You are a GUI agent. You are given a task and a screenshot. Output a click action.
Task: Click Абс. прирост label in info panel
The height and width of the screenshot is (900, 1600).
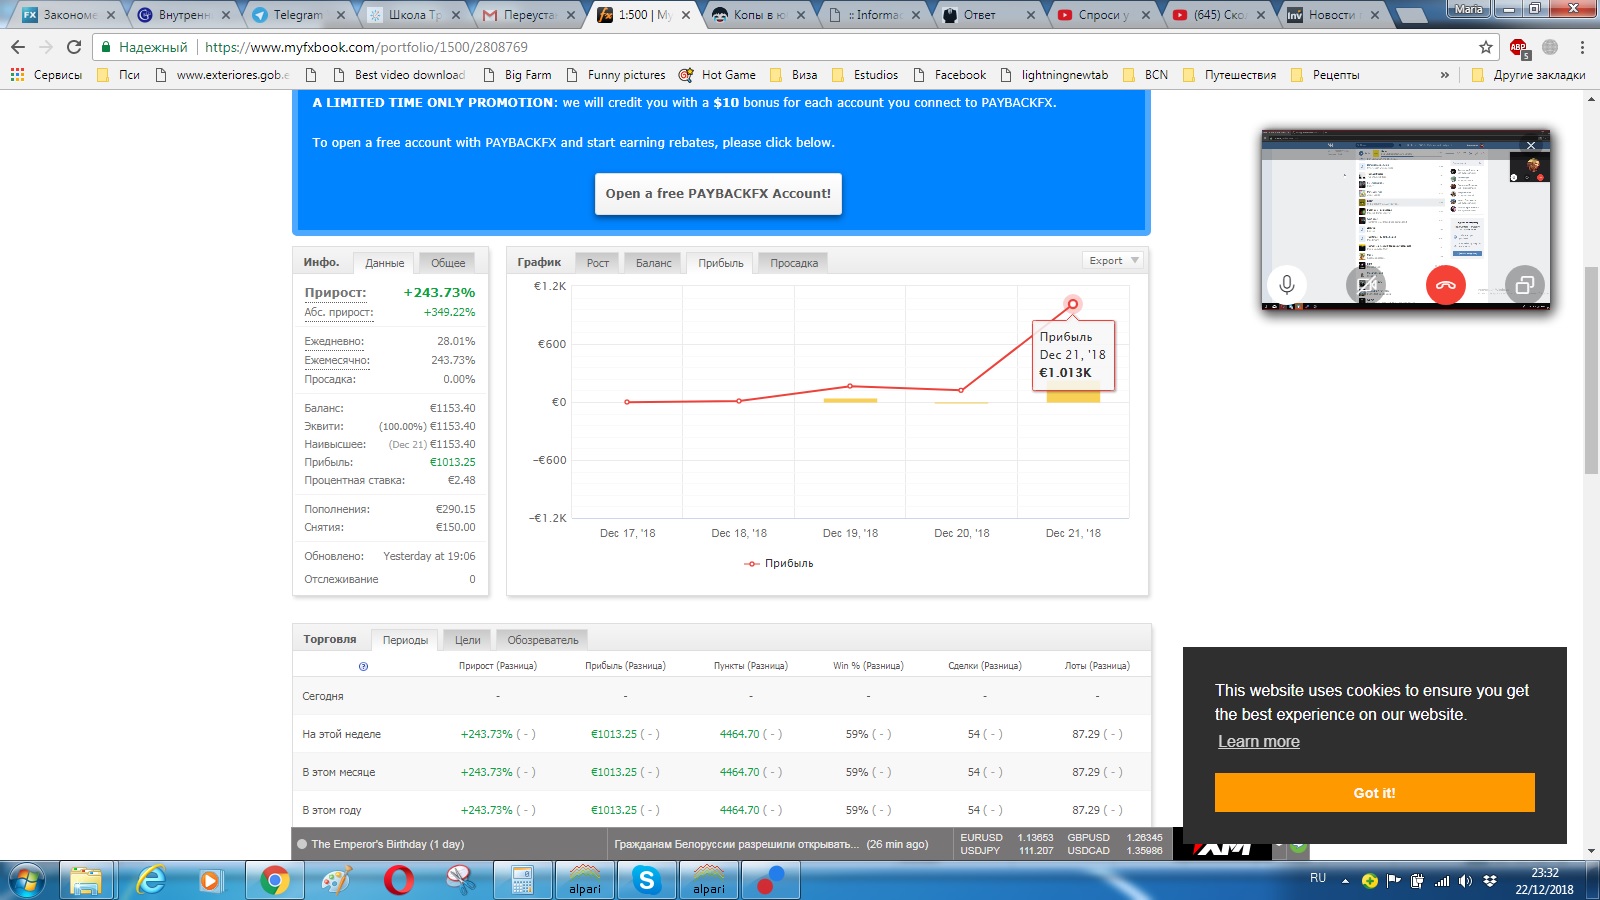(339, 312)
